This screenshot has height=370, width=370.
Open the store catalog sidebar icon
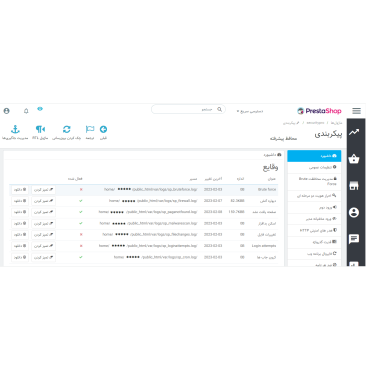(354, 186)
